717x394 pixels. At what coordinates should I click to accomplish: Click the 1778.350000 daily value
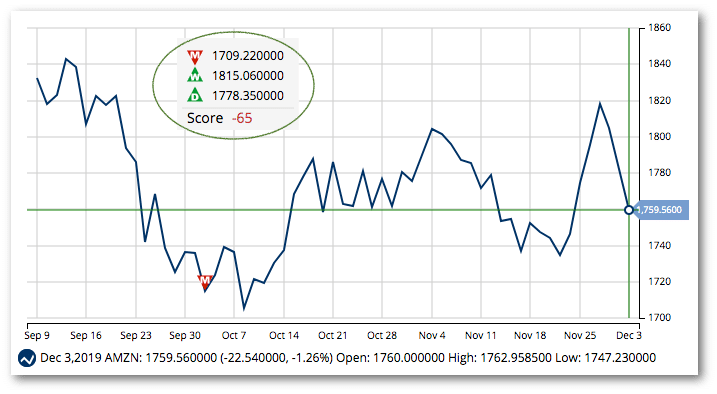[x=248, y=96]
